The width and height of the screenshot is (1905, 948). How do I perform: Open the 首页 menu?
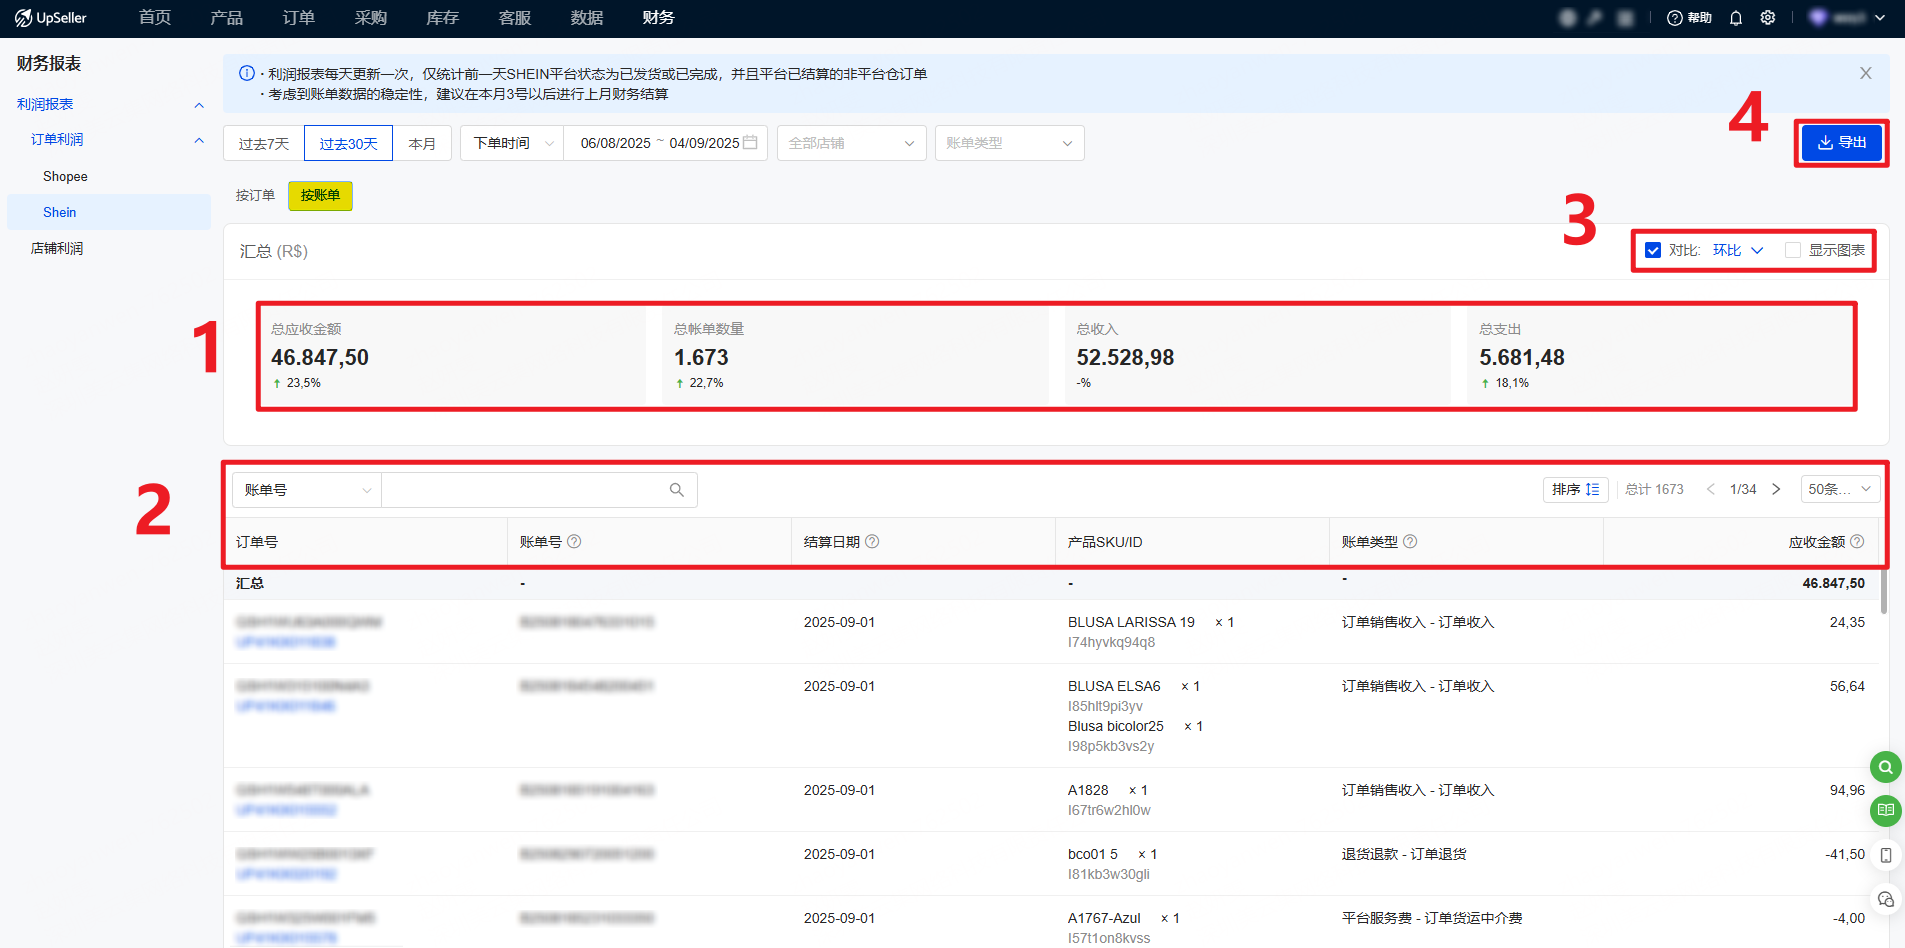(x=155, y=18)
